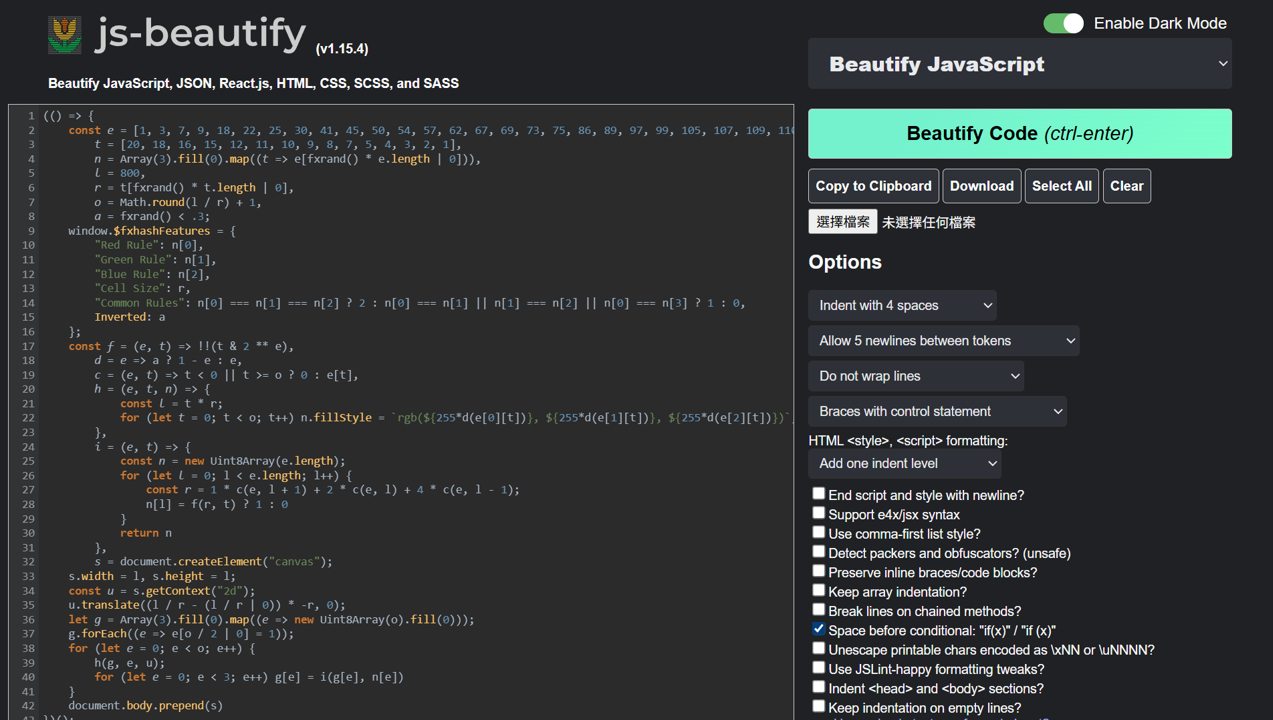This screenshot has height=720, width=1273.
Task: Click the "Common Rules" code line
Action: click(420, 303)
